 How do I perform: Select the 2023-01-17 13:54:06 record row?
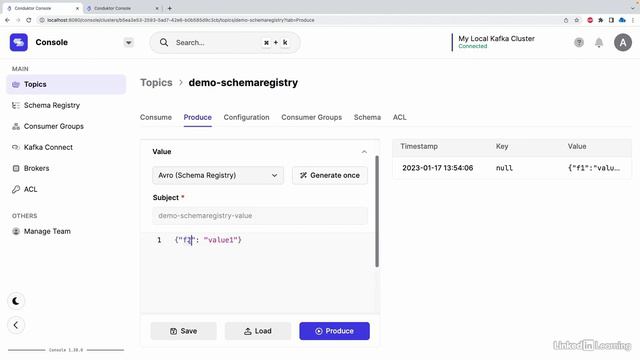[512, 168]
